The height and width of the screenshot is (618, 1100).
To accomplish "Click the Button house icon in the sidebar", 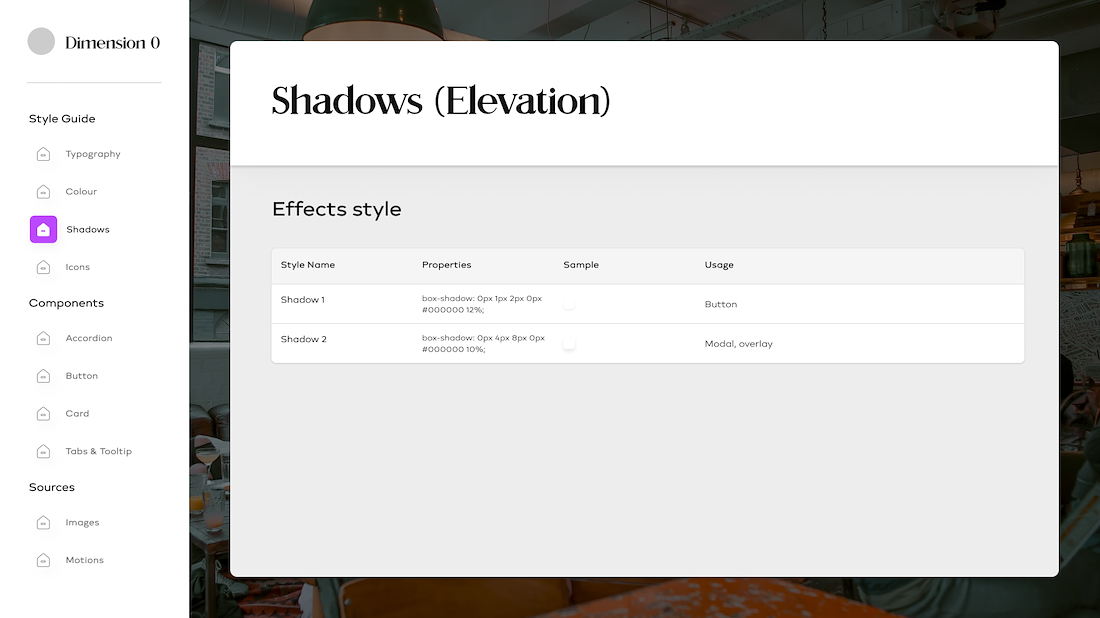I will tap(43, 376).
